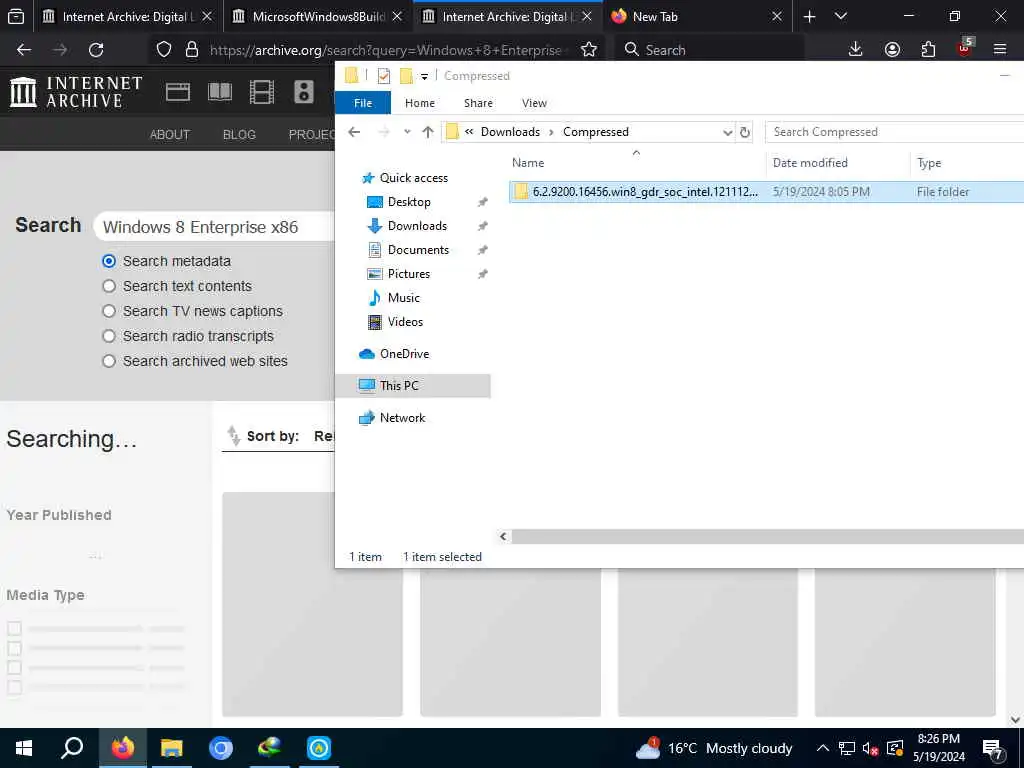Open the File ribbon tab
This screenshot has width=1024, height=768.
coord(362,103)
